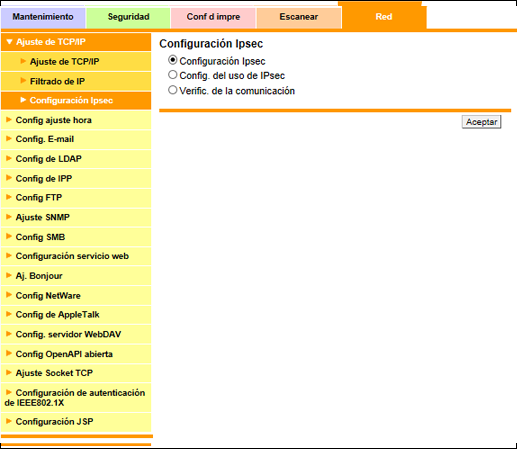
Task: Expand Config. E-mail menu
Action: point(76,139)
